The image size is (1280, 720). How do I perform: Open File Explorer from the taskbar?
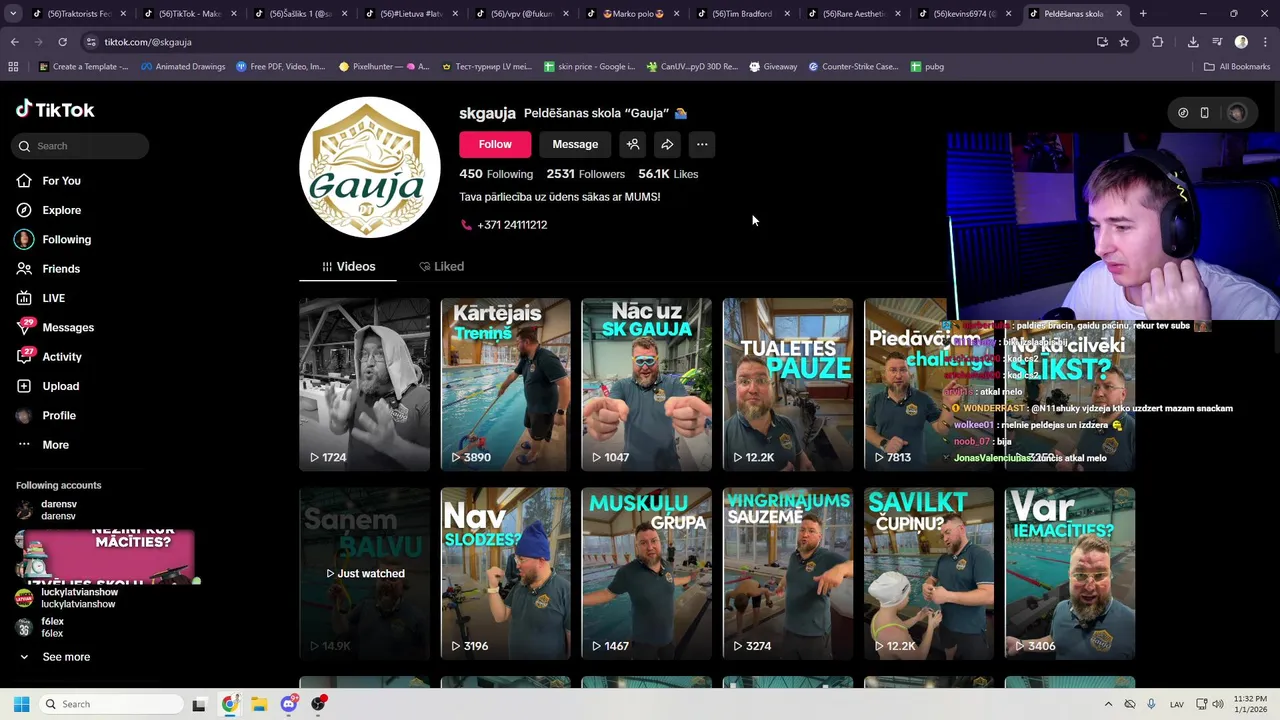pos(258,704)
